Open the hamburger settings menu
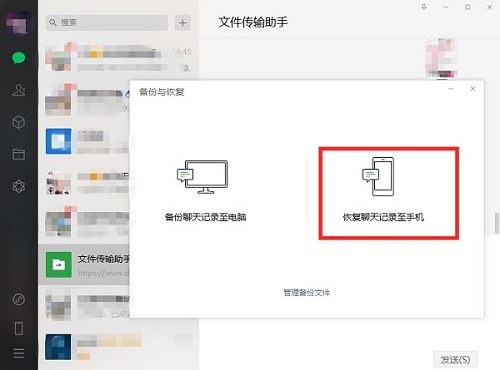The image size is (500, 370). (19, 353)
